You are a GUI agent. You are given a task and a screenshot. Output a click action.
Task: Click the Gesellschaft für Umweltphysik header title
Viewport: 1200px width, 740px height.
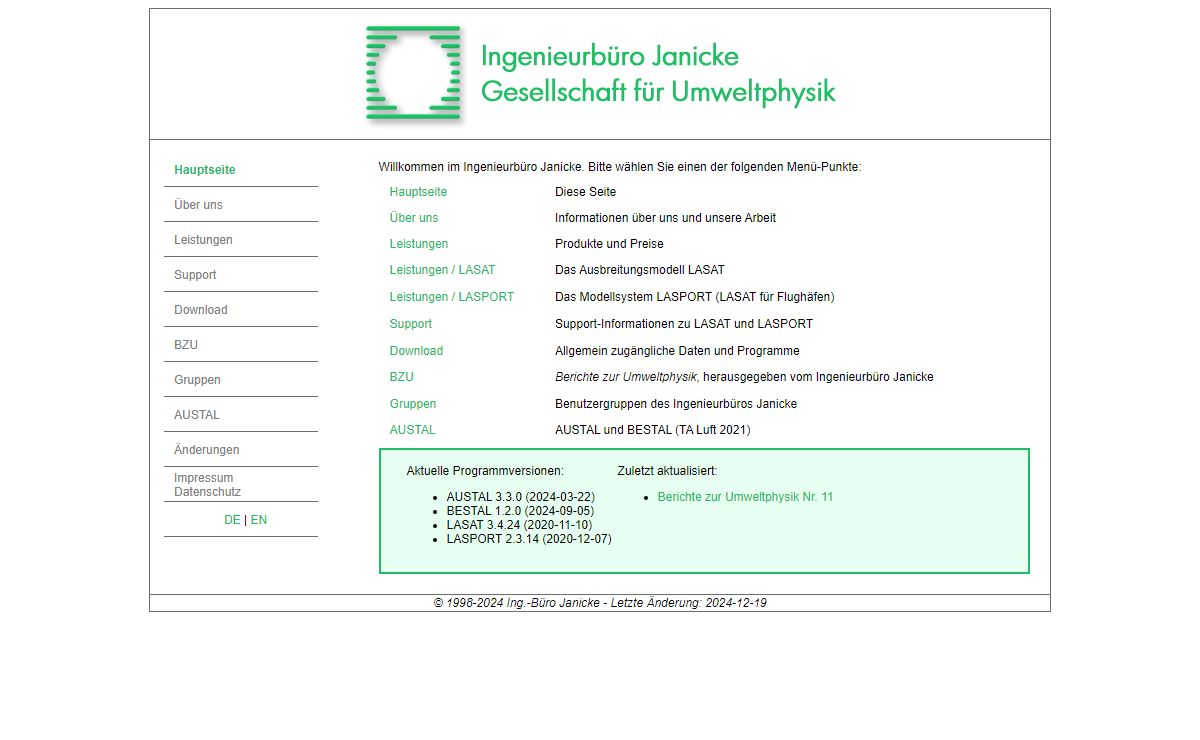click(658, 92)
